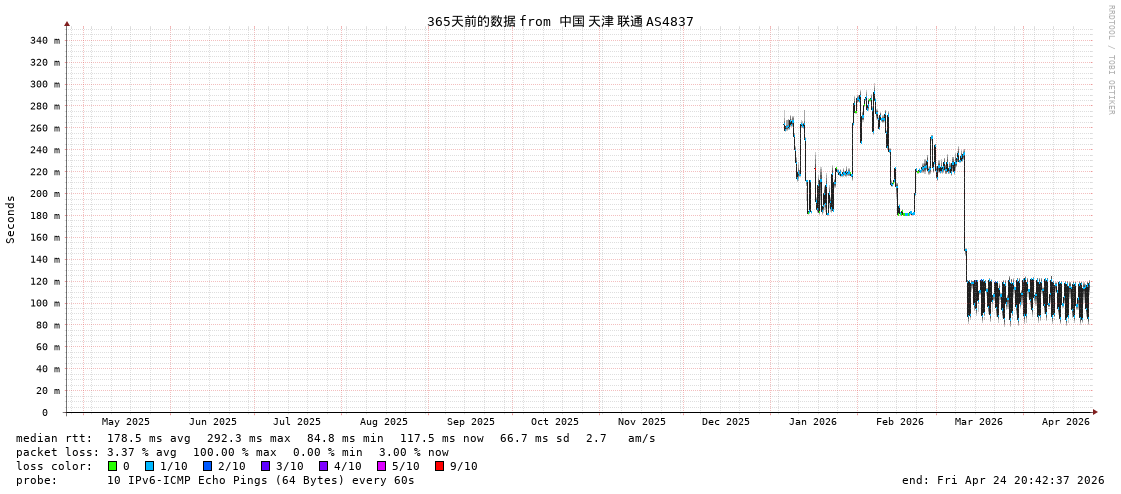The width and height of the screenshot is (1121, 494).
Task: Click the Aug 2025 axis label
Action: click(x=383, y=422)
